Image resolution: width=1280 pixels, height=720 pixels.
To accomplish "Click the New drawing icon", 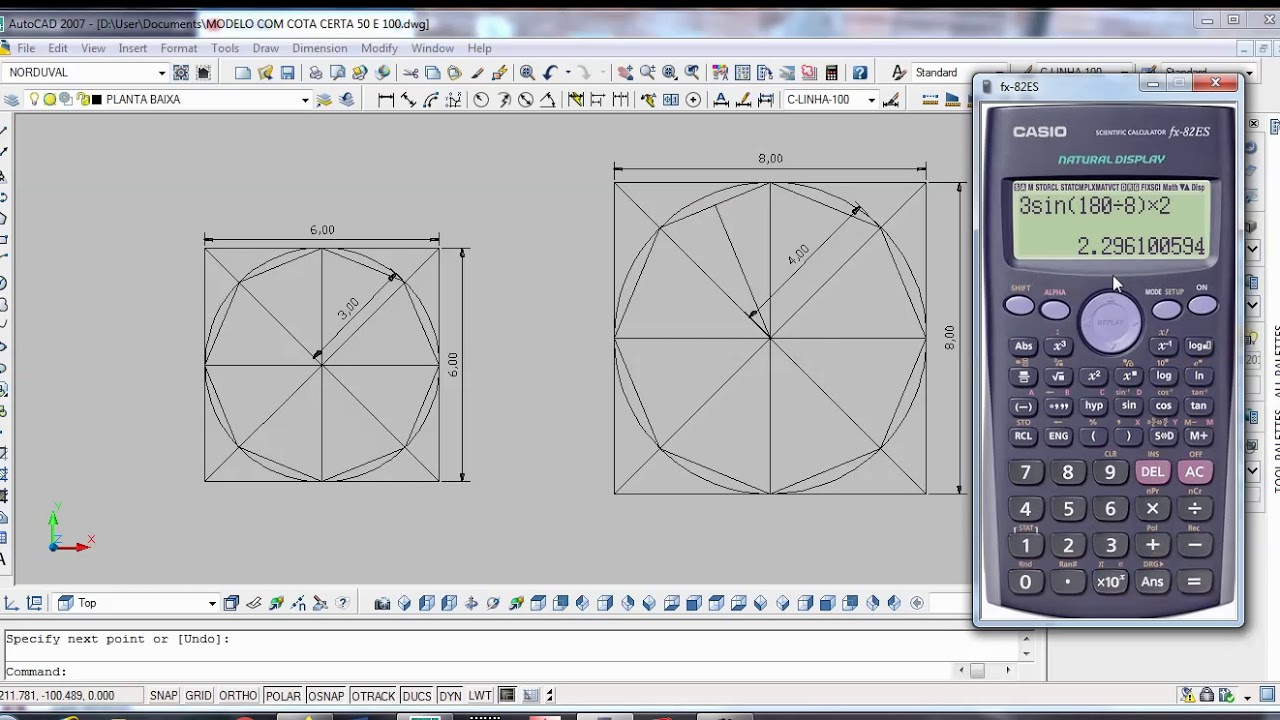I will [243, 73].
